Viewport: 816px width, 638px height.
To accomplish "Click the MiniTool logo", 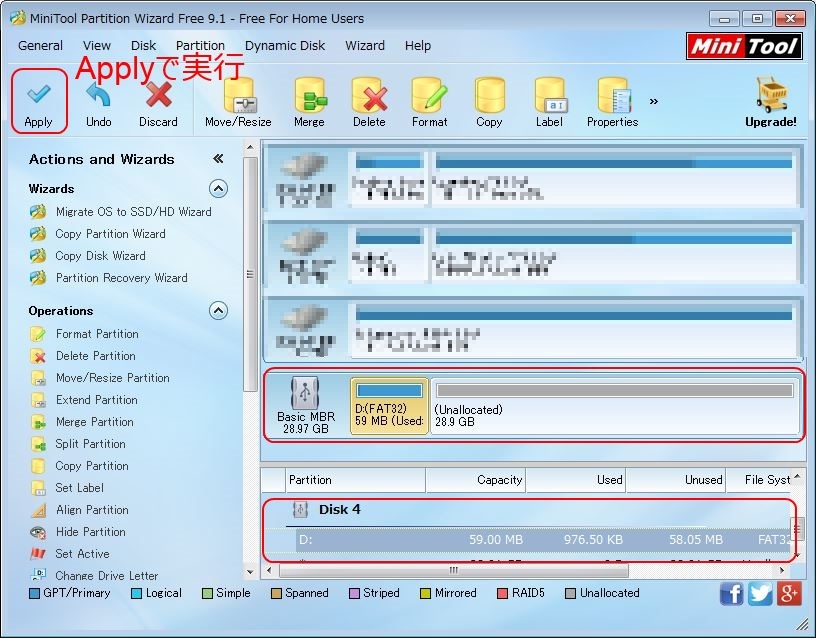I will point(744,46).
